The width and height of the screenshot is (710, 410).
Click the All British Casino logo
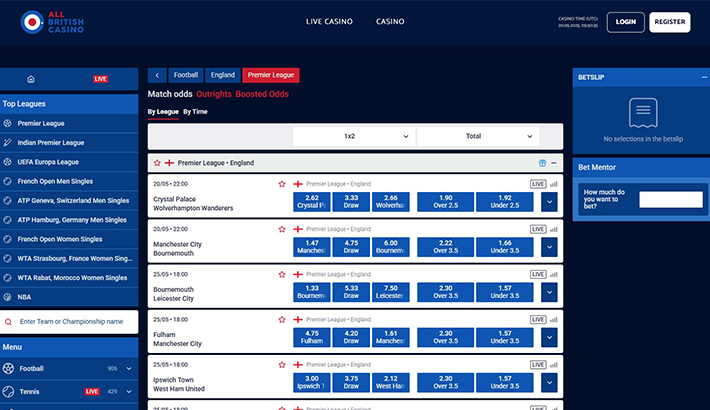point(52,22)
